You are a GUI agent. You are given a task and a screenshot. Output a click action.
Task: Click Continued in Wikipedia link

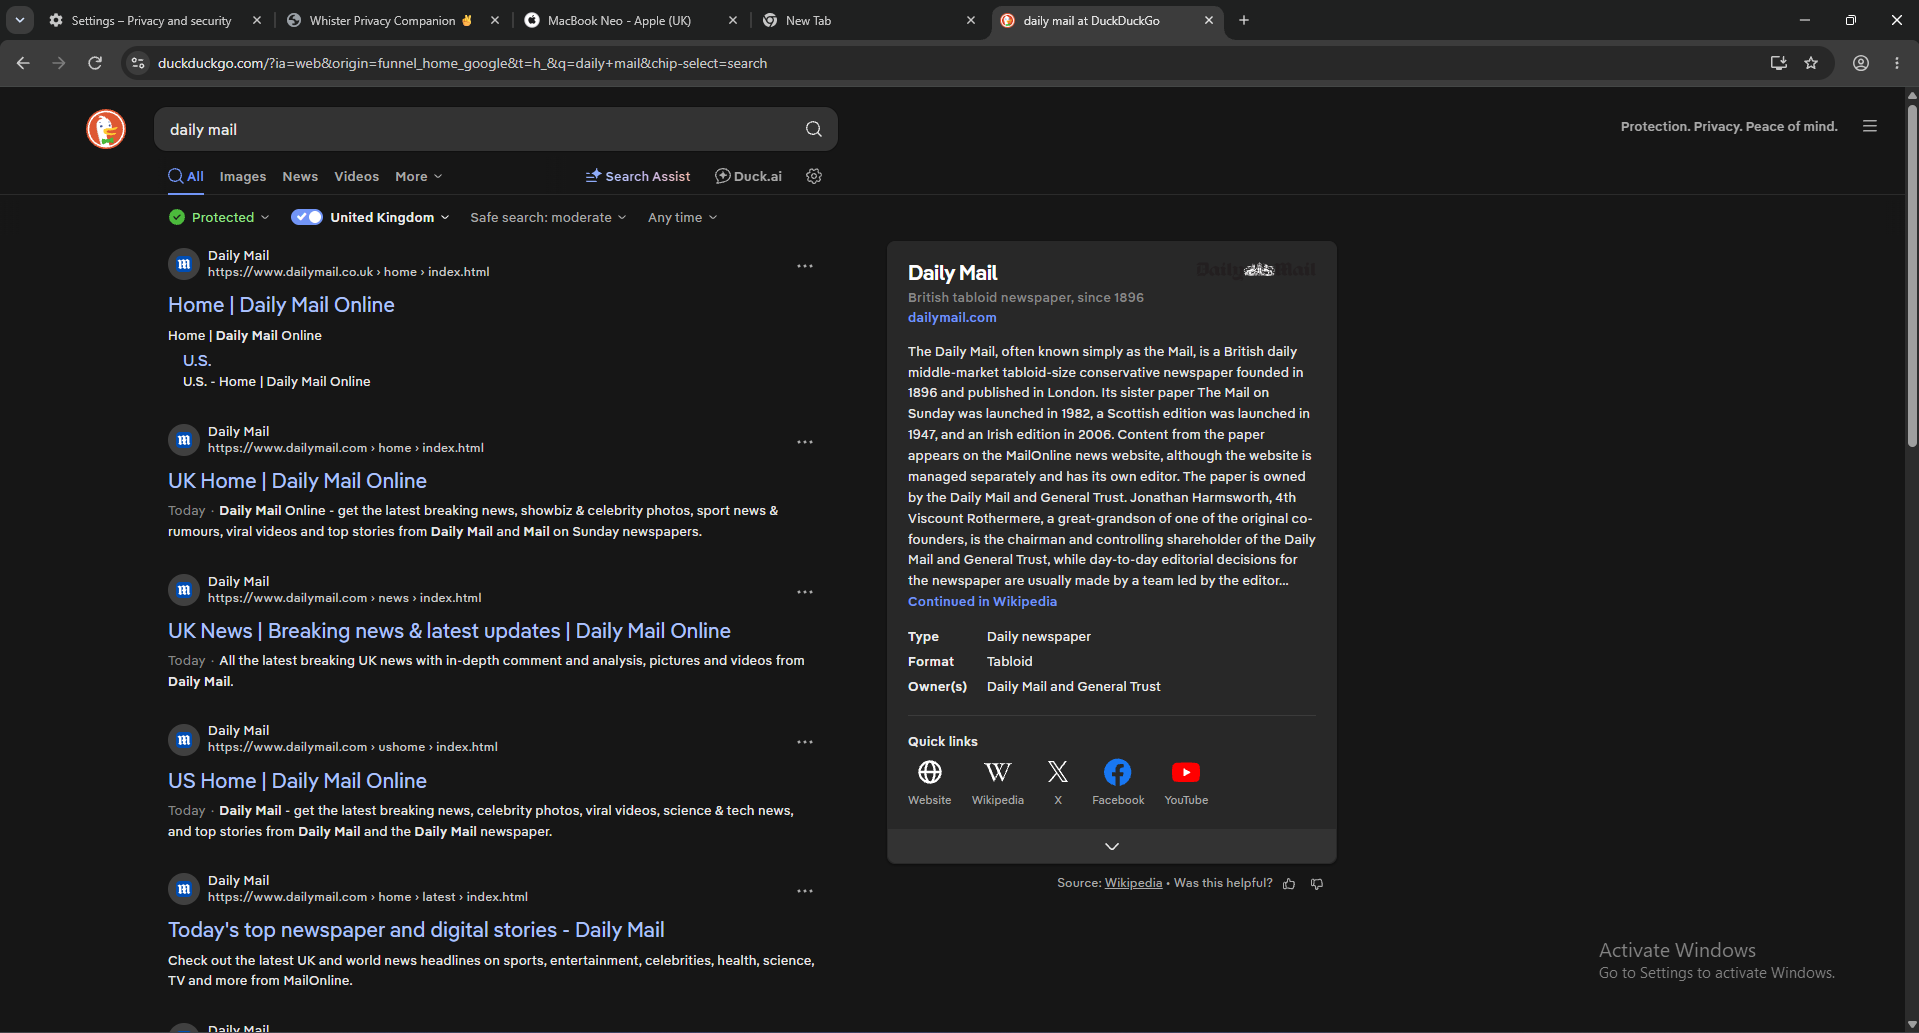coord(982,602)
